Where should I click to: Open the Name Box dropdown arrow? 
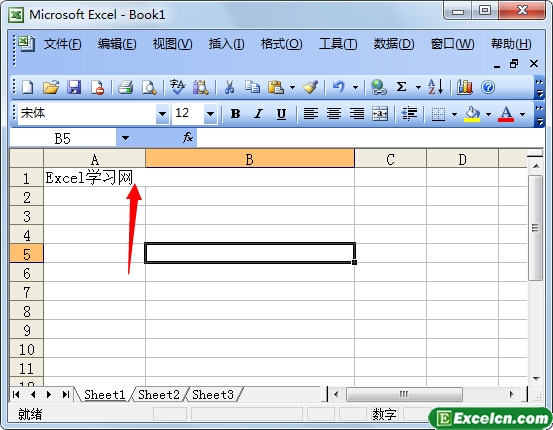coord(125,138)
